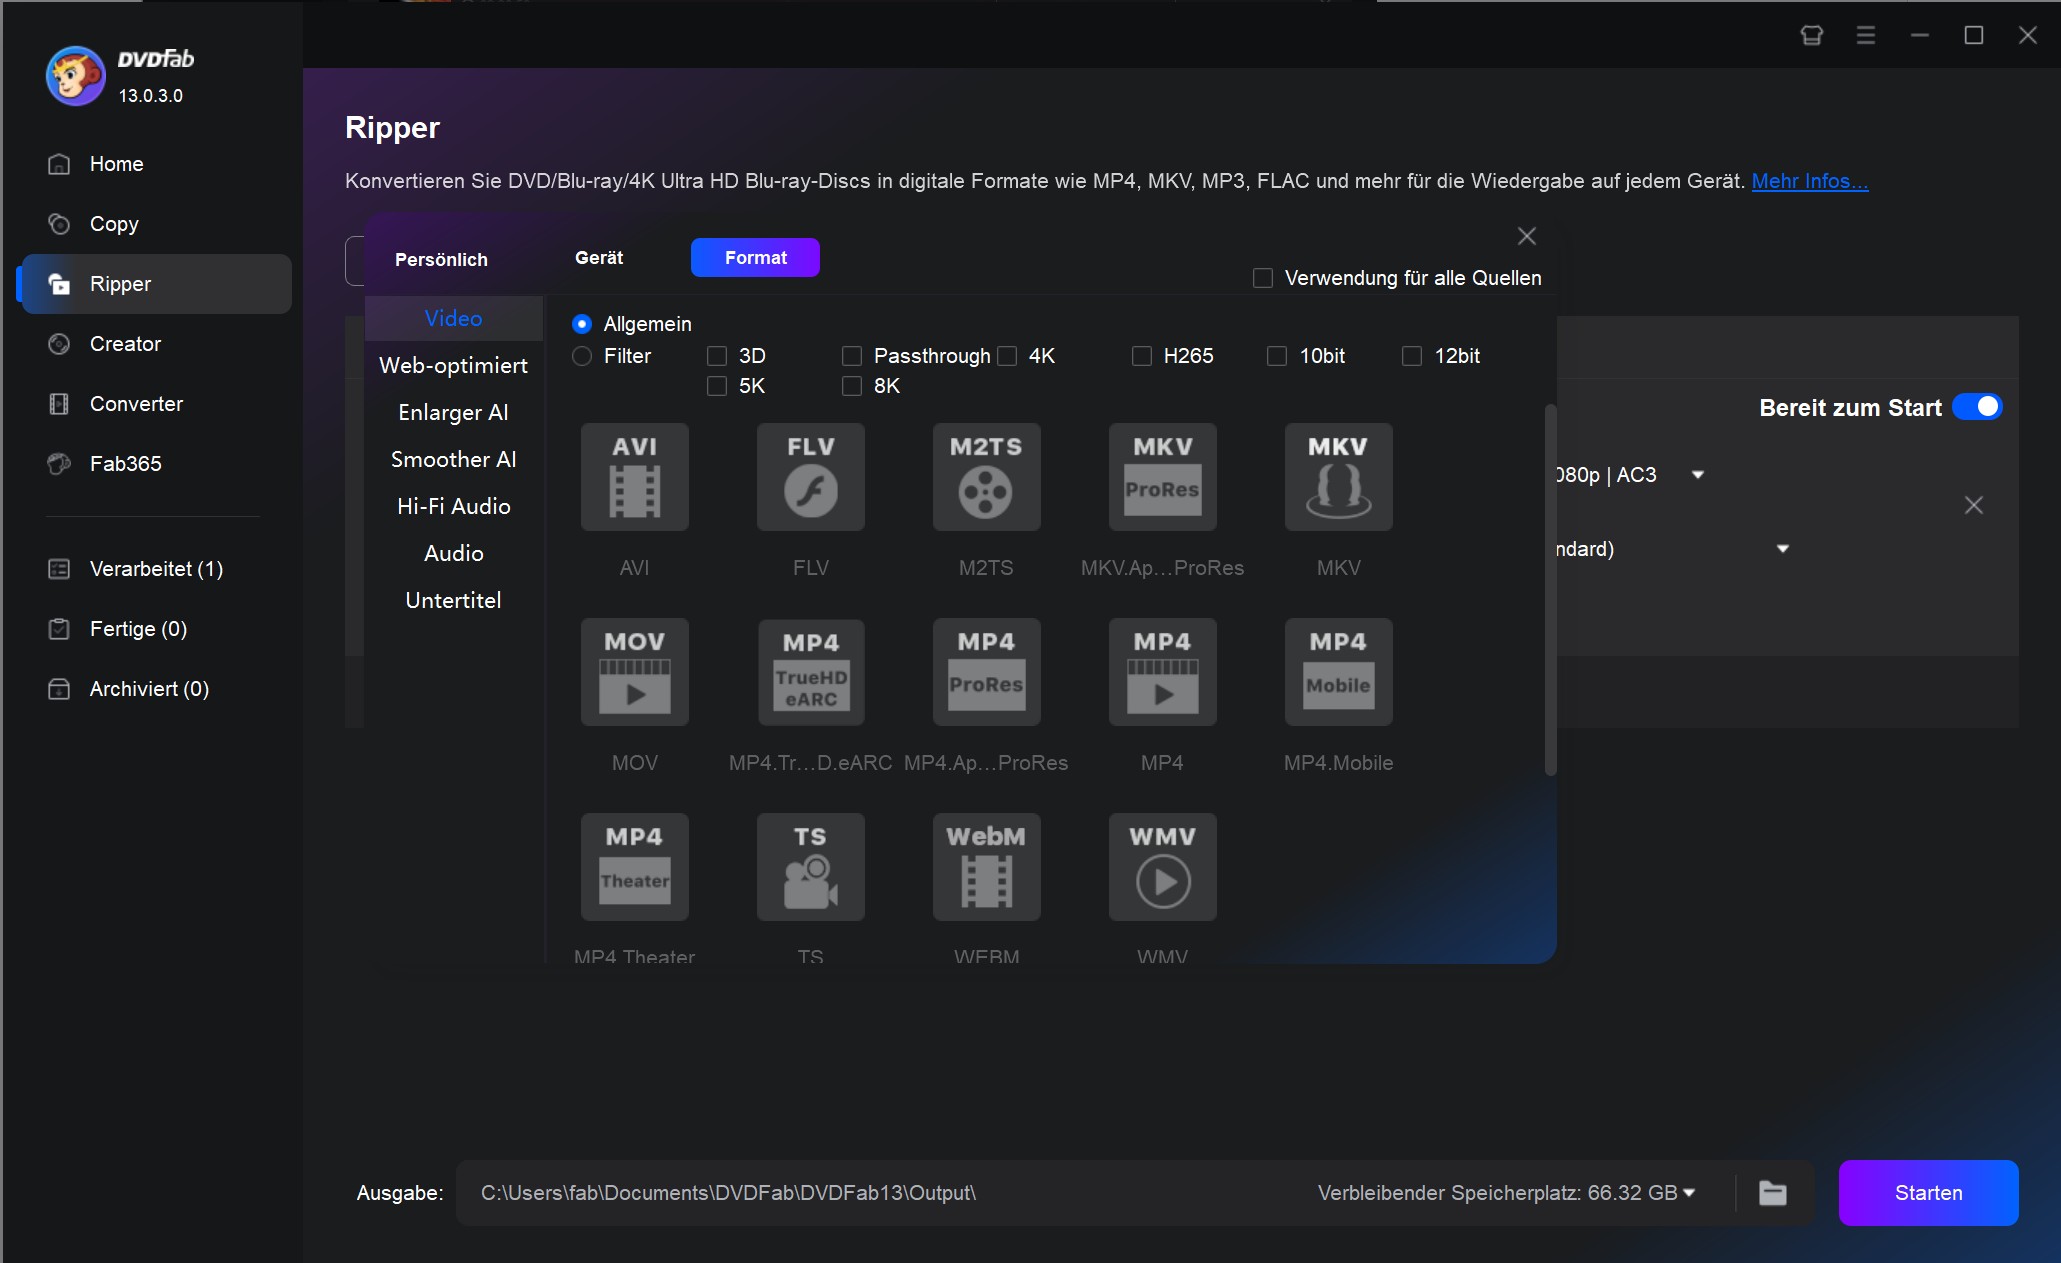Select the Format tab

[755, 258]
